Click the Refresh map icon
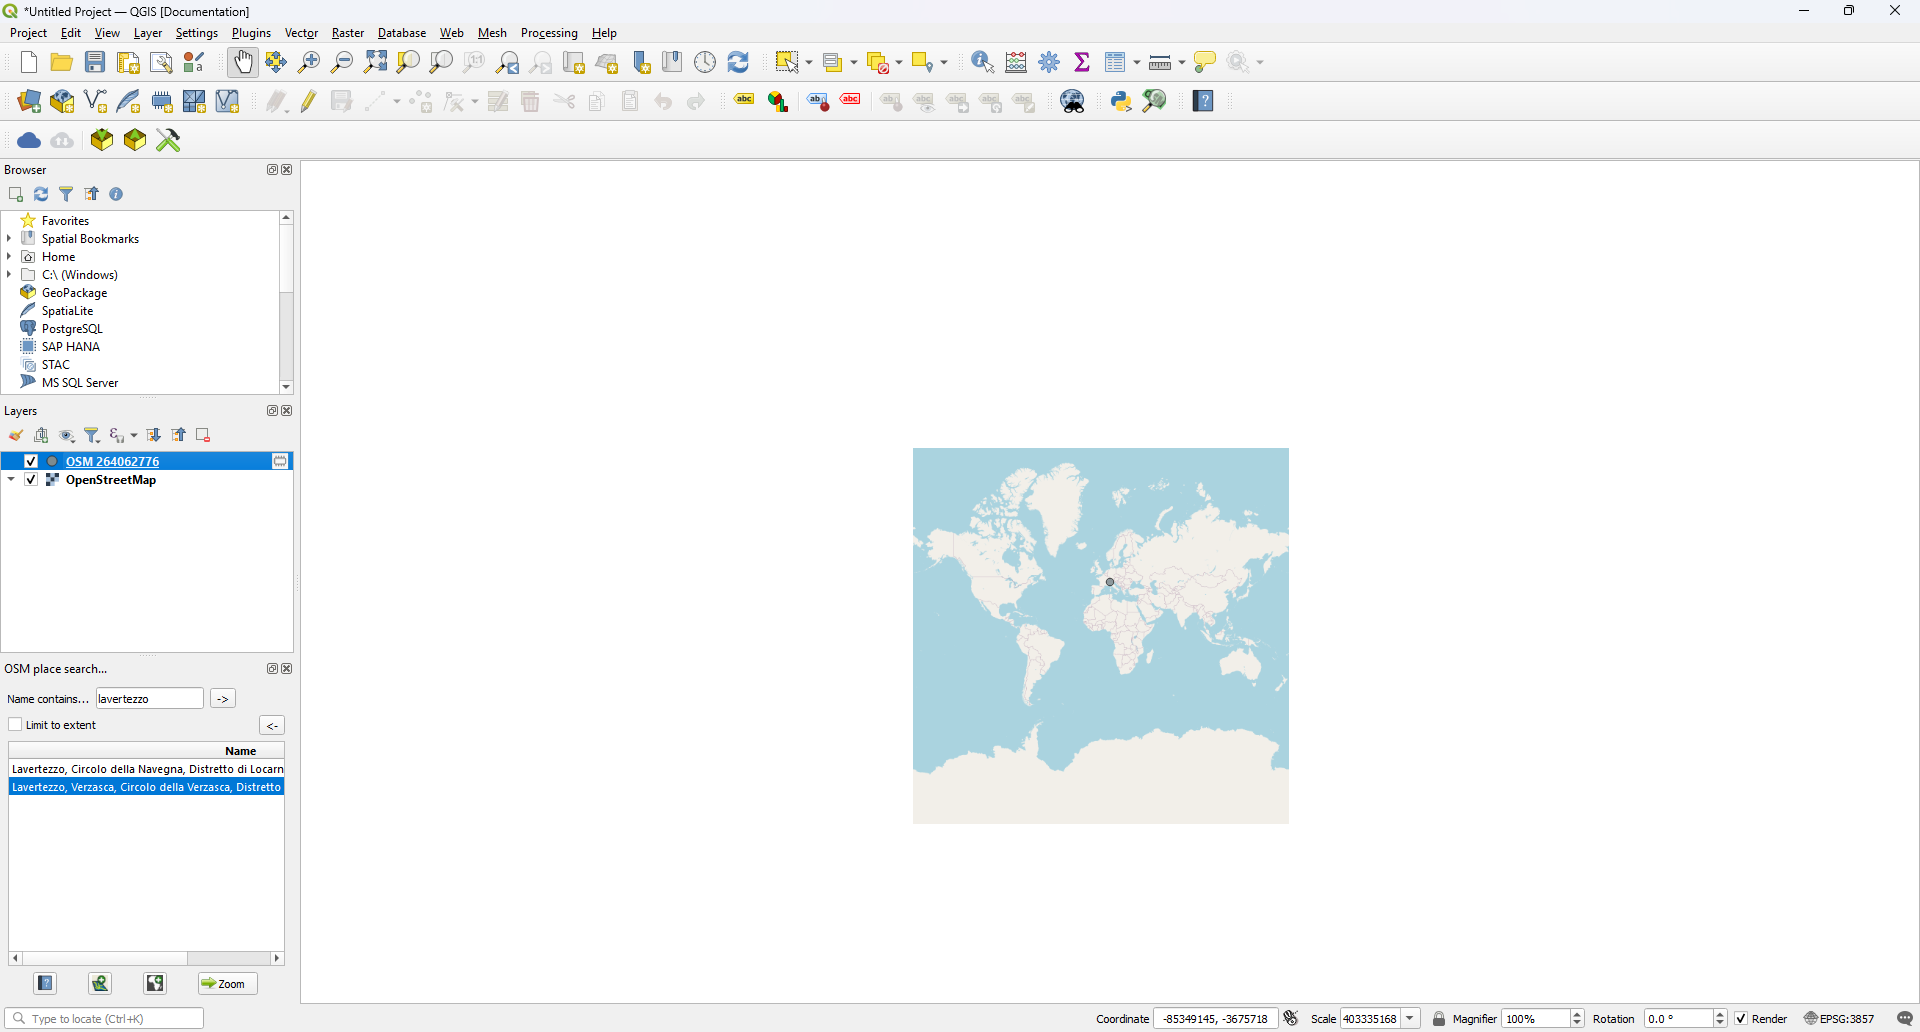Screen dimensions: 1920x1032 (x=739, y=62)
